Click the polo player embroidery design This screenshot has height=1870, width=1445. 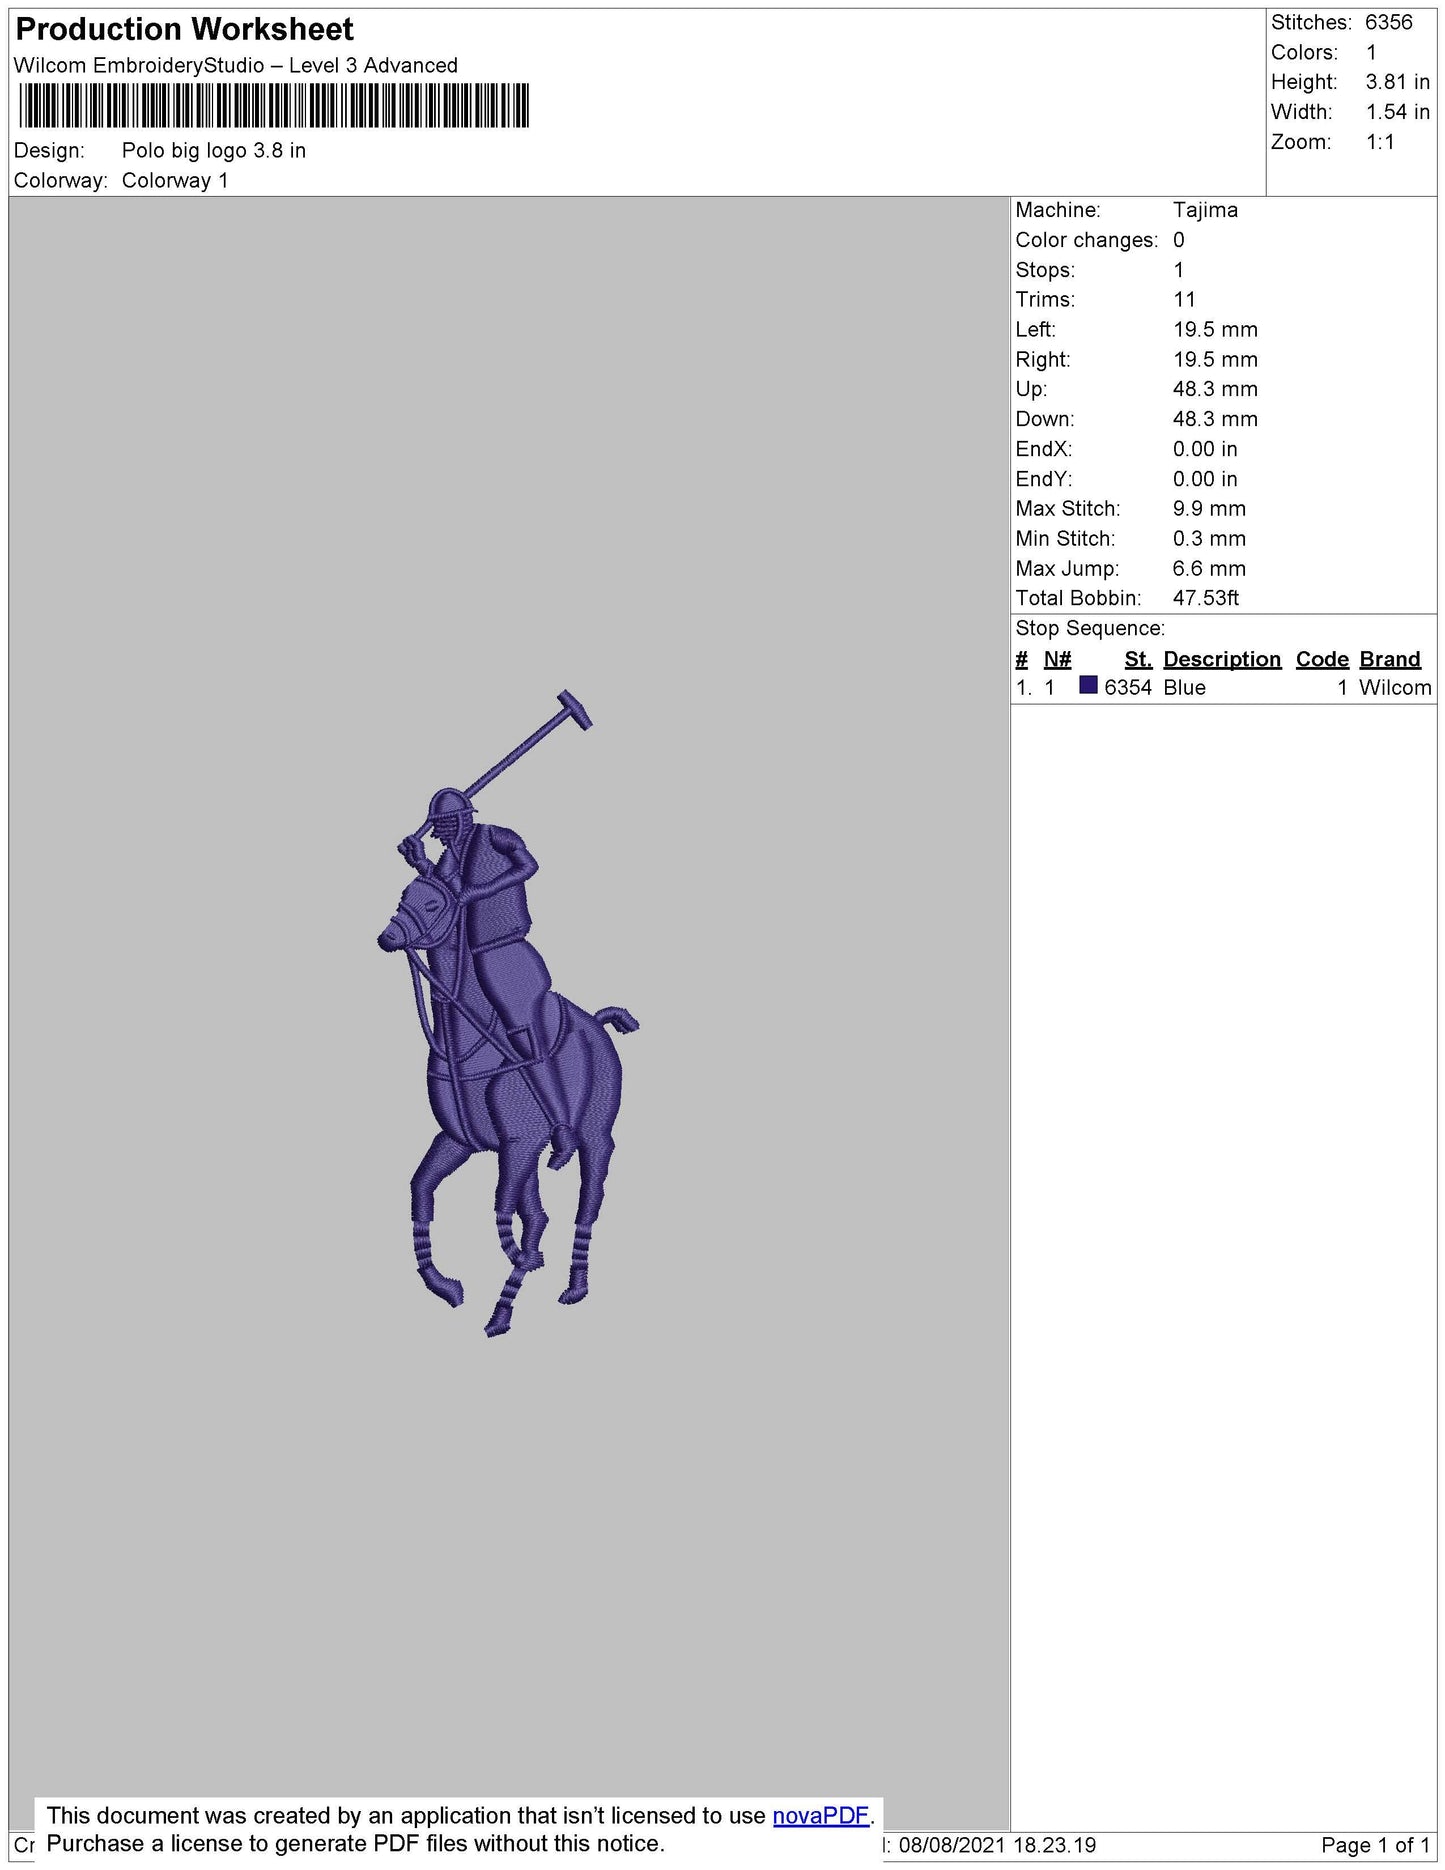pyautogui.click(x=508, y=1013)
